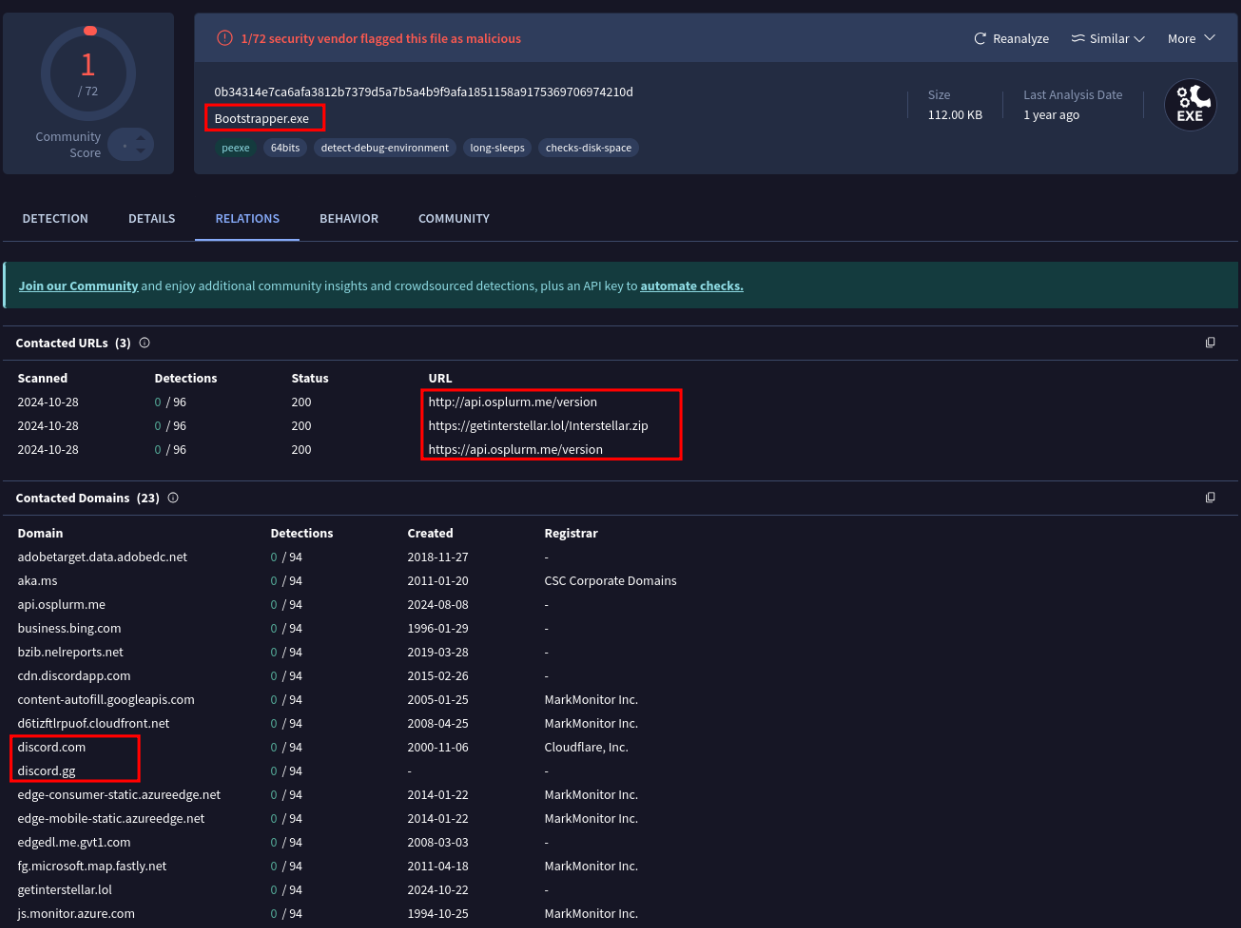Viewport: 1241px width, 928px height.
Task: Click the peexe tag
Action: click(235, 147)
